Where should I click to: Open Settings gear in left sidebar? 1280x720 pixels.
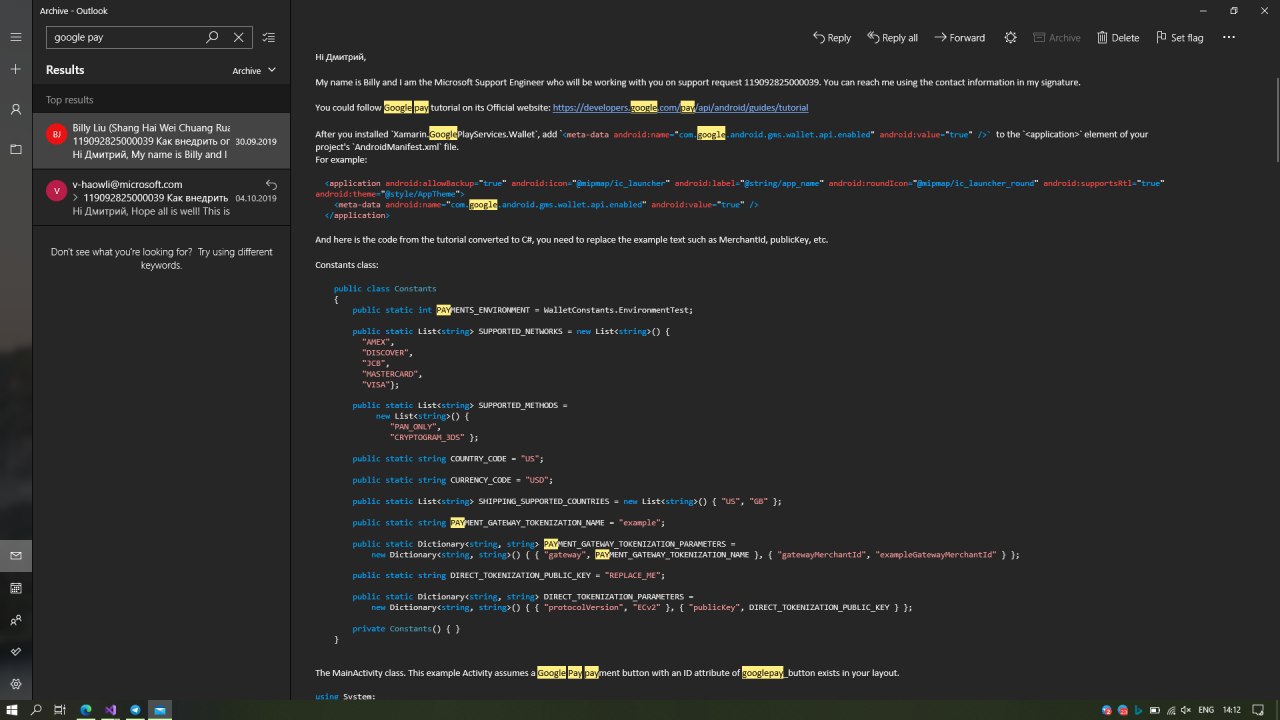(x=16, y=684)
